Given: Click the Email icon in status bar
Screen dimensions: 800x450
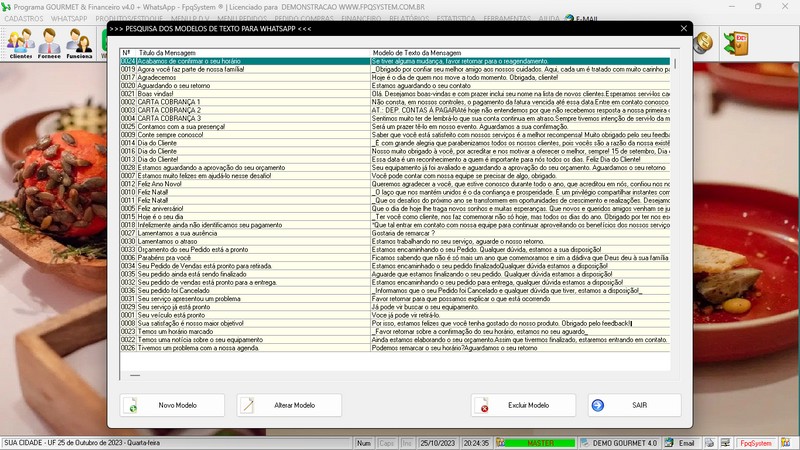Looking at the screenshot, I should point(669,443).
